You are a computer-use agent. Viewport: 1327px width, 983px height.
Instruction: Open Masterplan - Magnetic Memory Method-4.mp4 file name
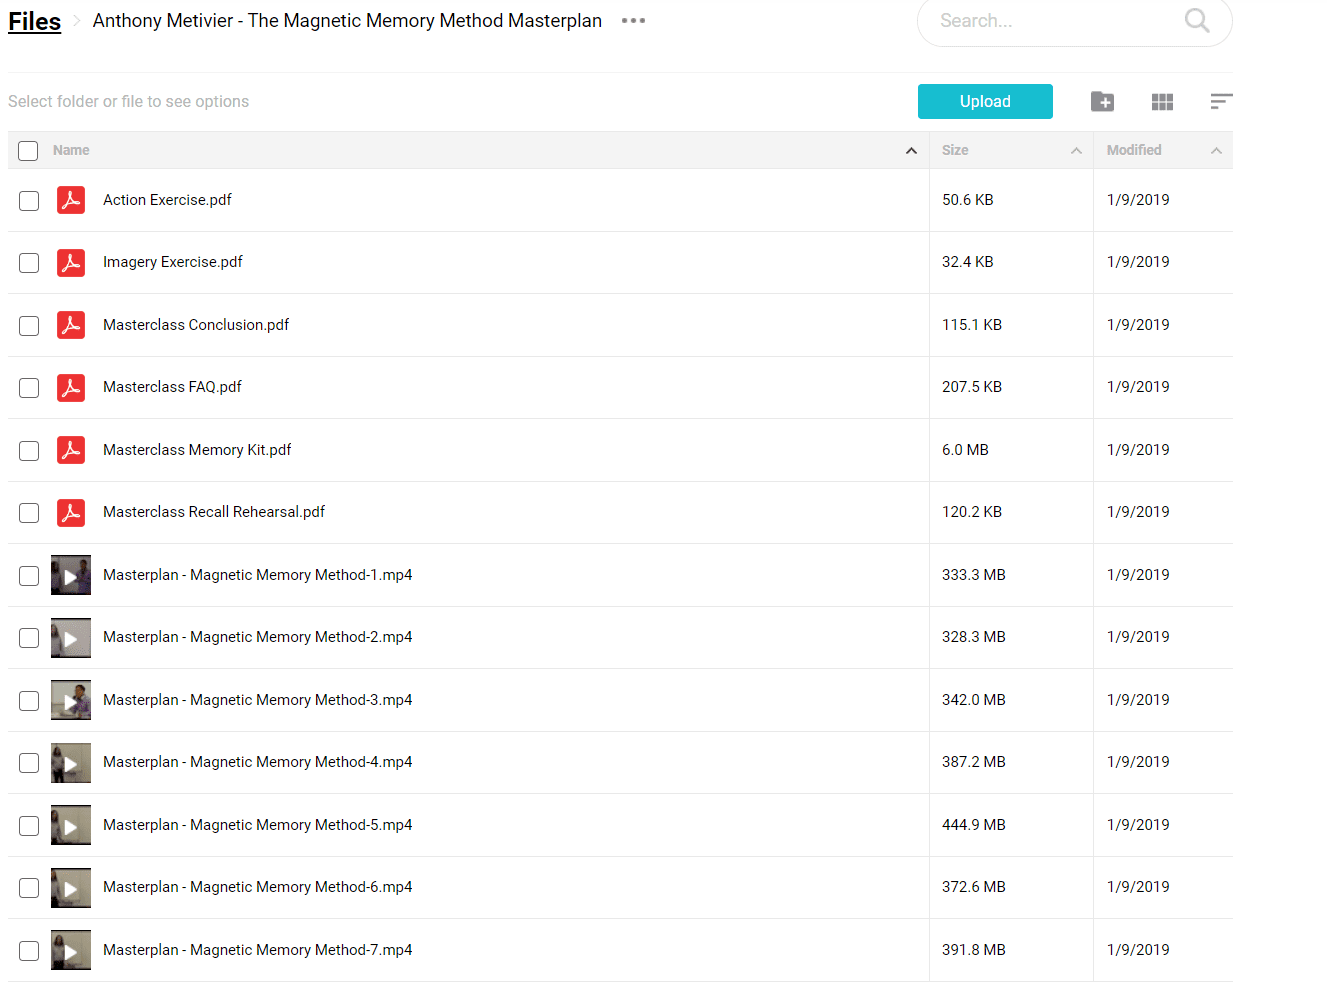point(258,762)
